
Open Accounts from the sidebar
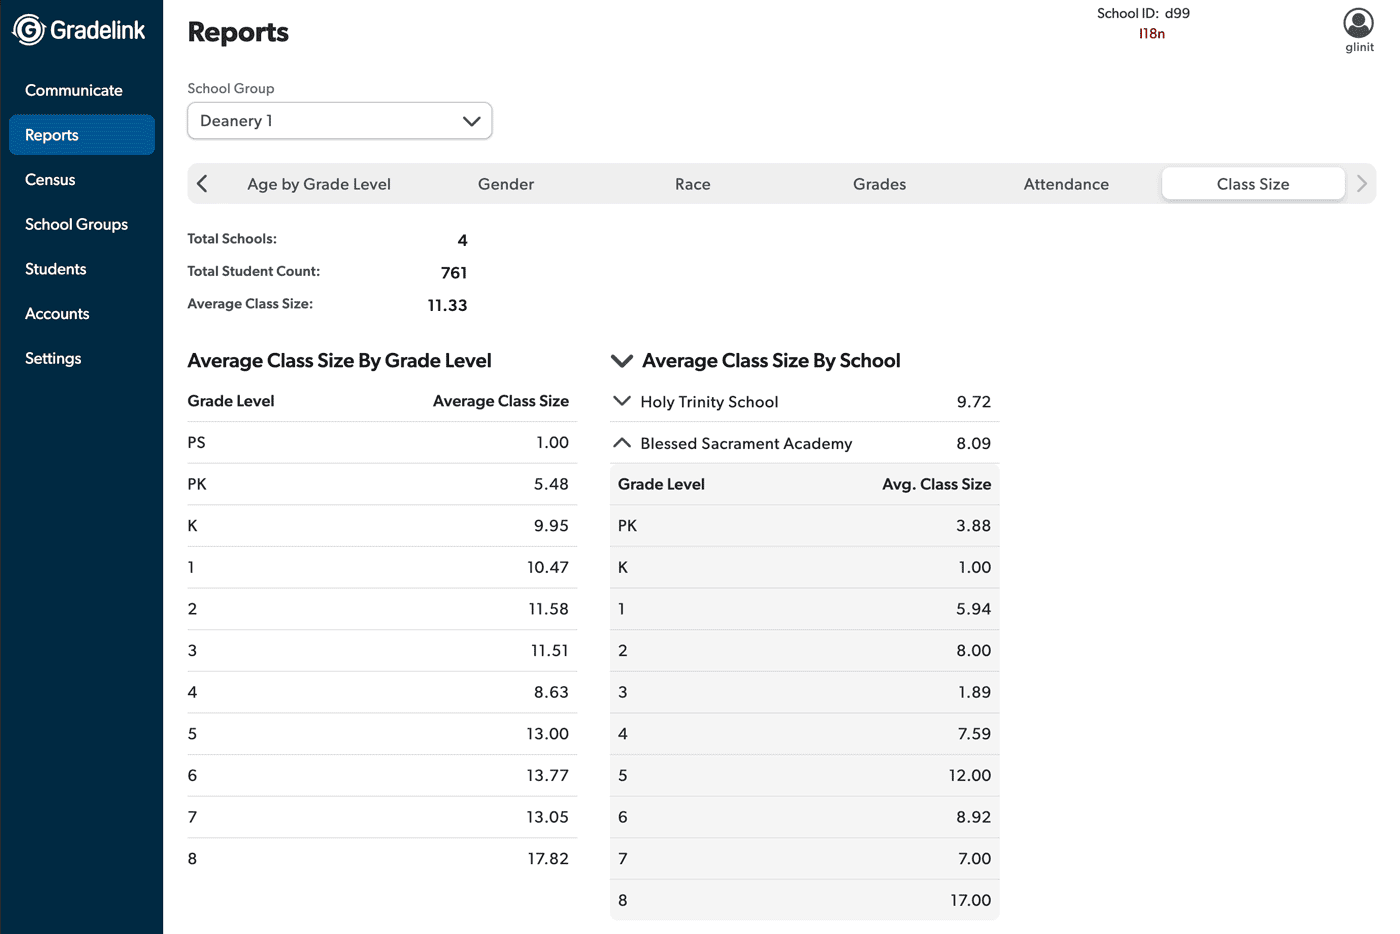57,314
